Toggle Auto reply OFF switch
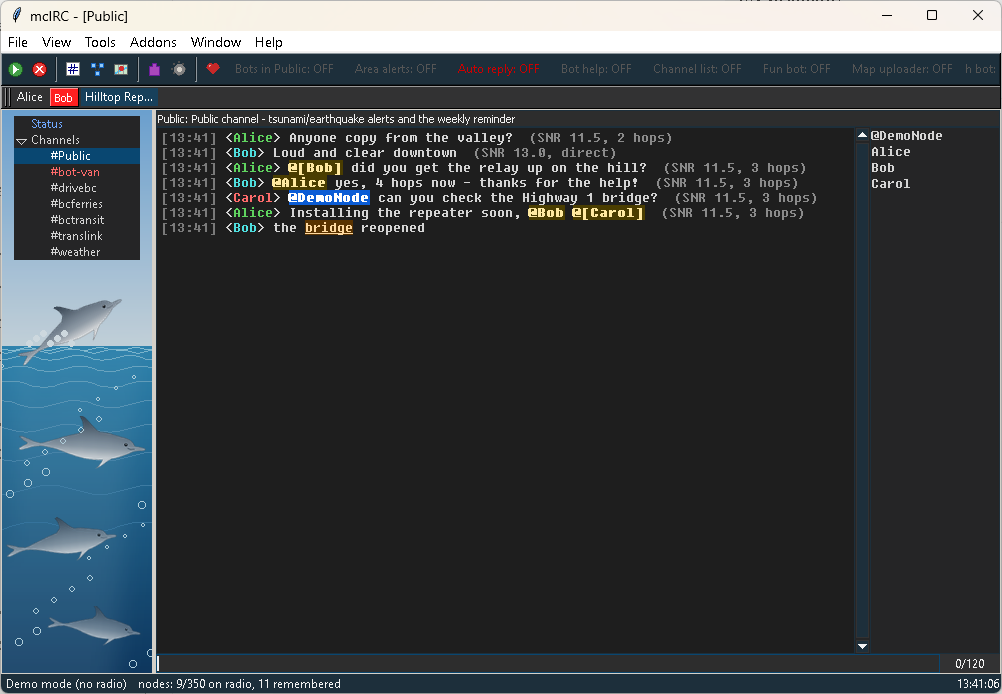This screenshot has height=694, width=1002. click(498, 68)
